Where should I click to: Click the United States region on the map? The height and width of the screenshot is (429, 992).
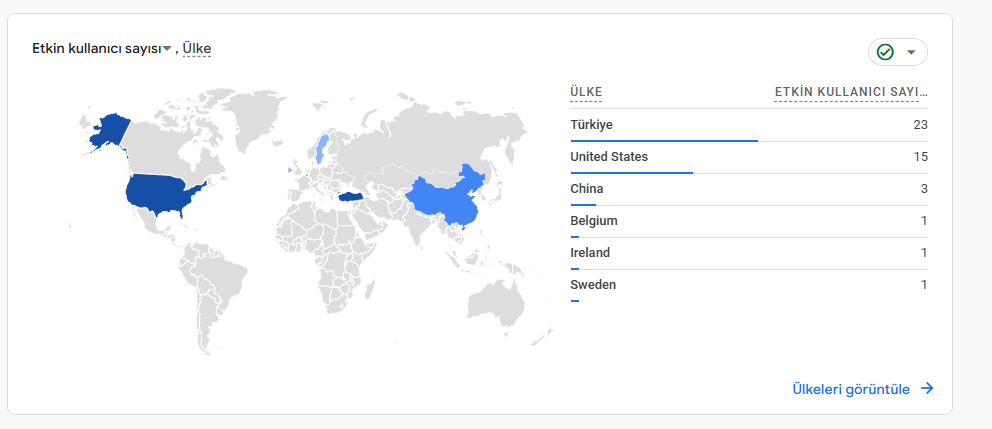tap(161, 192)
